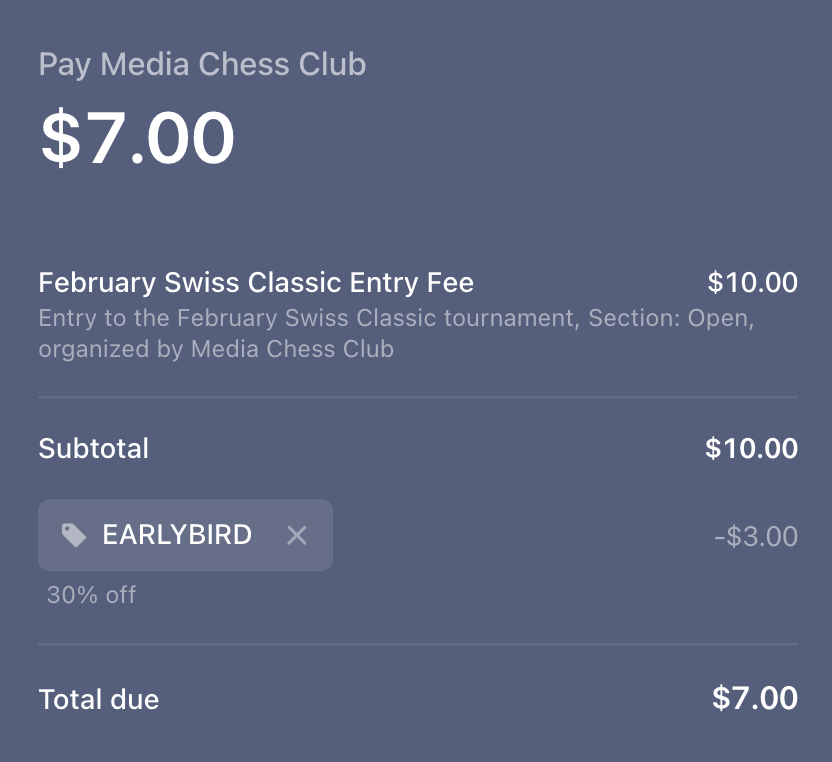
Task: Select the EARLYBIRD coupon code text
Action: coord(177,535)
